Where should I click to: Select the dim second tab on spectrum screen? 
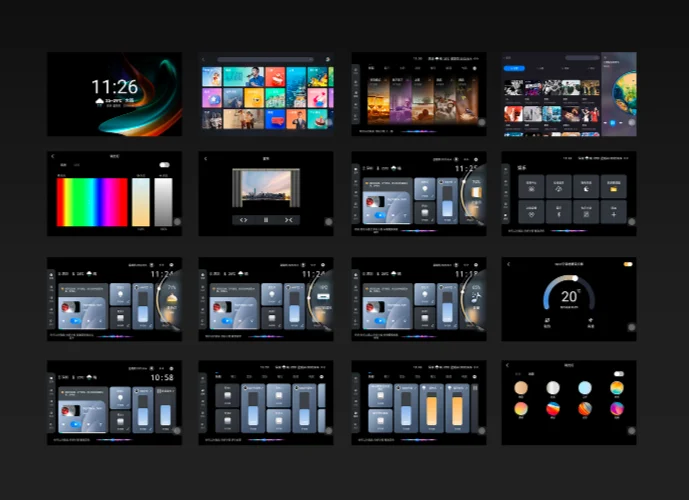point(76,165)
